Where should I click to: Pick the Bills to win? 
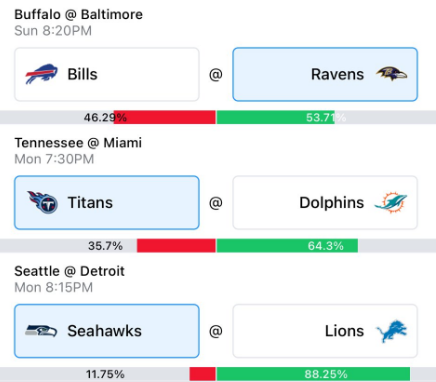pos(107,74)
